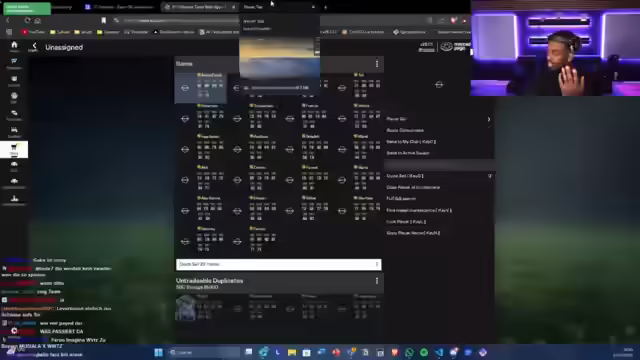Open the Untradeable Duplicates three-dot options menu
Viewport: 640px width, 360px height.
(377, 281)
